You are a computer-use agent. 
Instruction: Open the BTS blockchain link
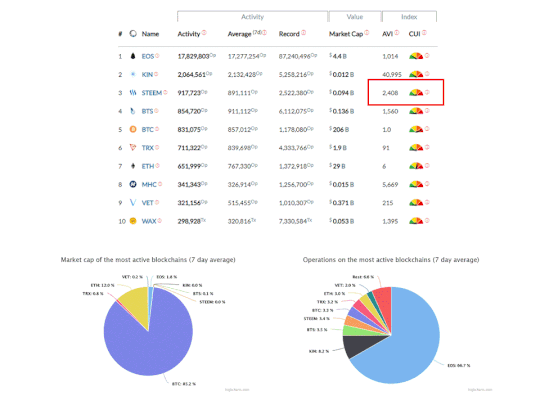pos(147,111)
